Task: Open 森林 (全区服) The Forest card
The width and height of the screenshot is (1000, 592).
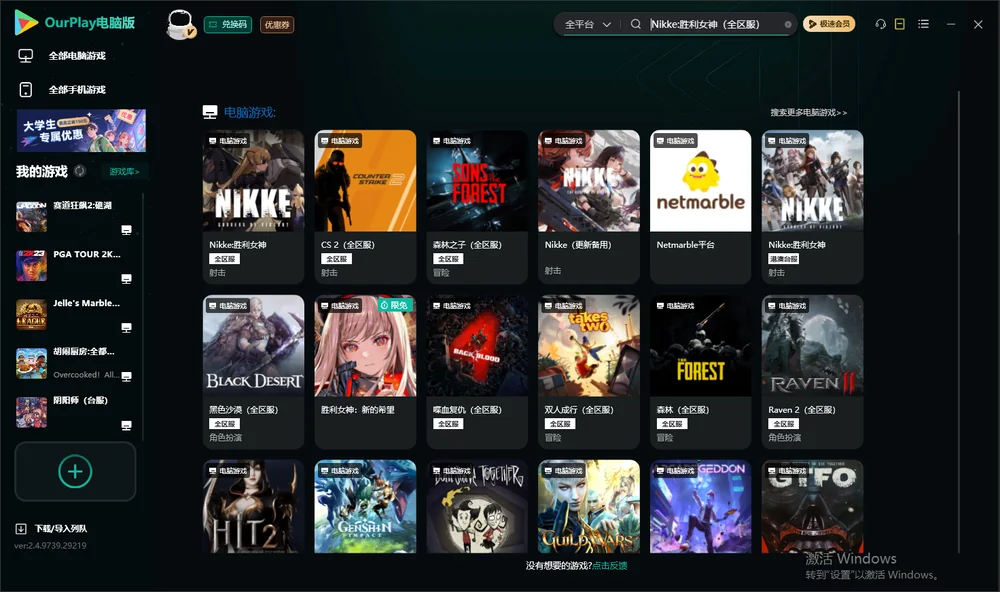Action: tap(700, 372)
